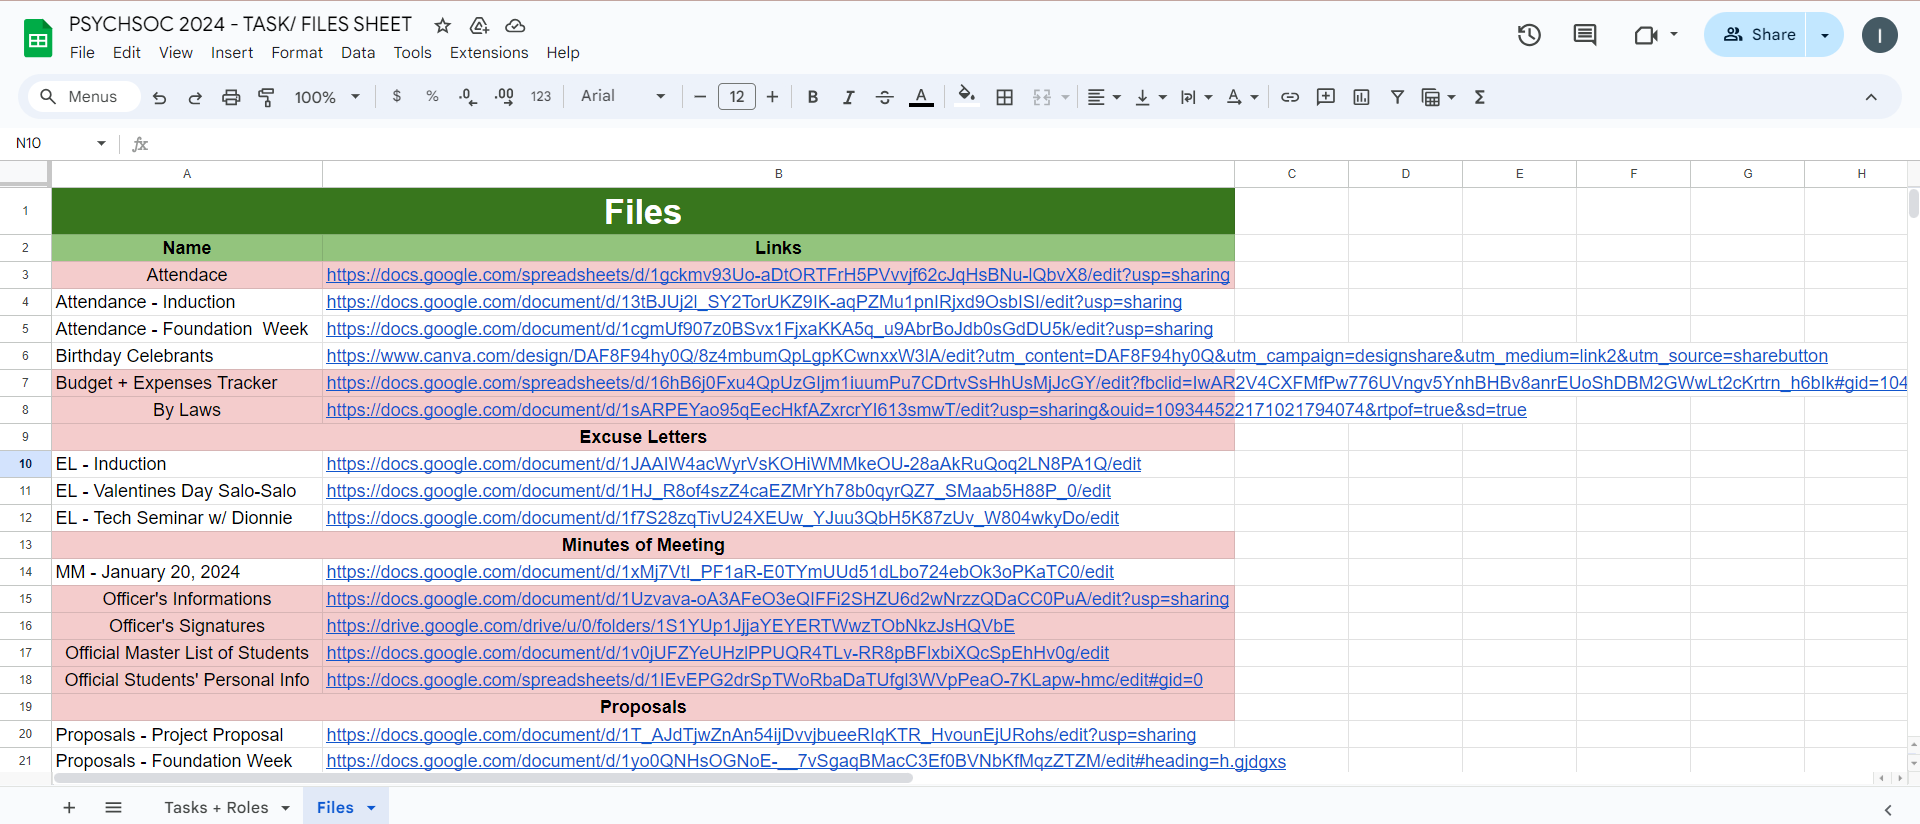Open the Birthday Celebrants Canva link
The image size is (1920, 824).
(x=1077, y=356)
